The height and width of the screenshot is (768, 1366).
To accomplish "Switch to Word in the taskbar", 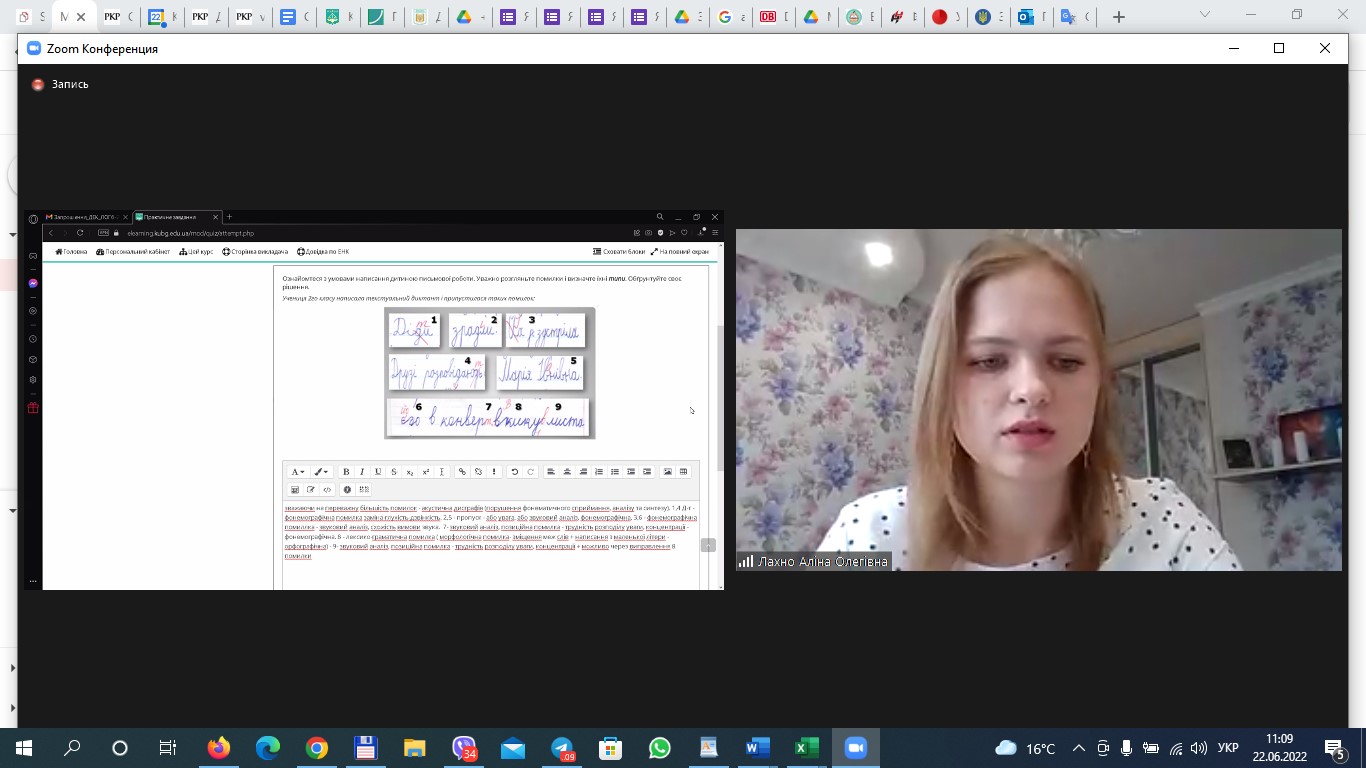I will 757,748.
